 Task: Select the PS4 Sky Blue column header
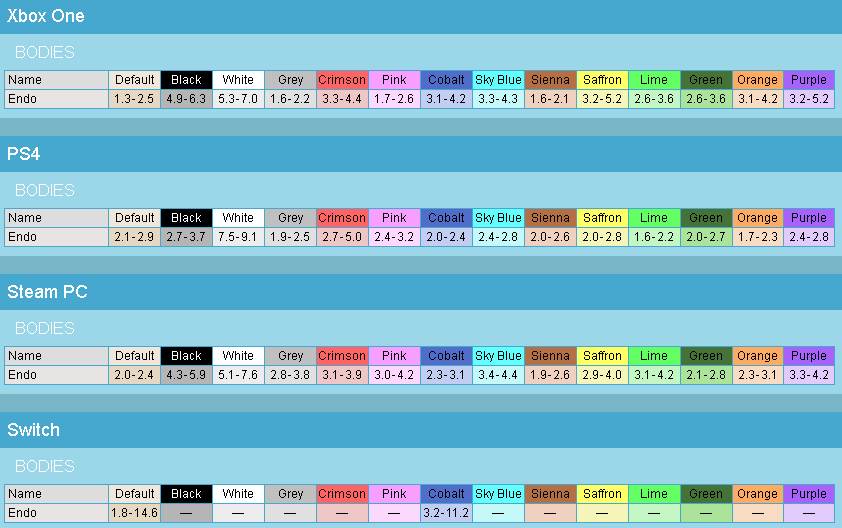(x=498, y=218)
